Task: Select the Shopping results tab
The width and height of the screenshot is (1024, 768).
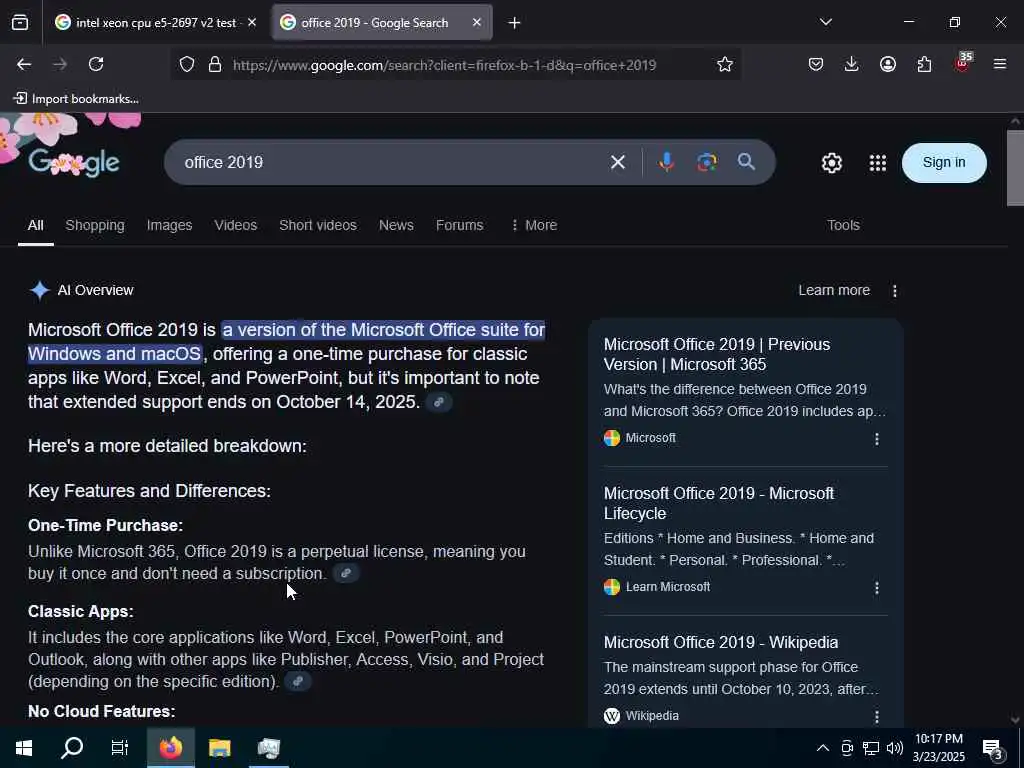Action: point(95,225)
